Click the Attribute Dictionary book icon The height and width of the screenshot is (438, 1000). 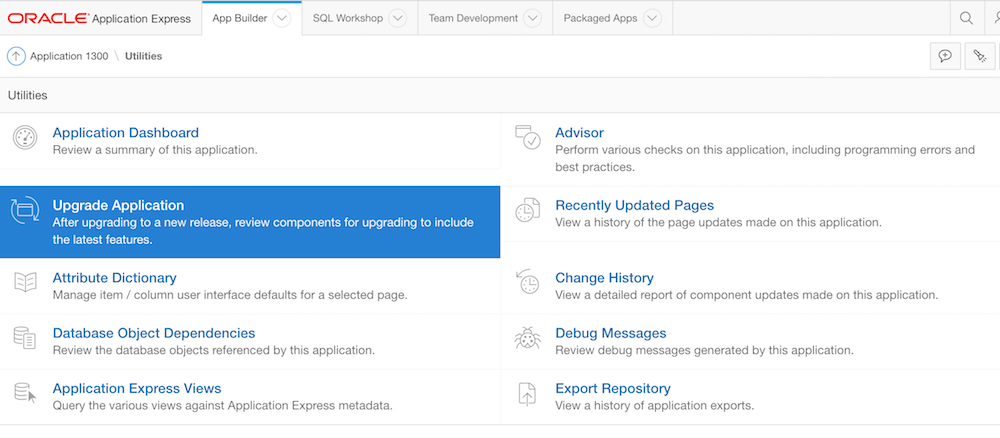click(x=25, y=282)
